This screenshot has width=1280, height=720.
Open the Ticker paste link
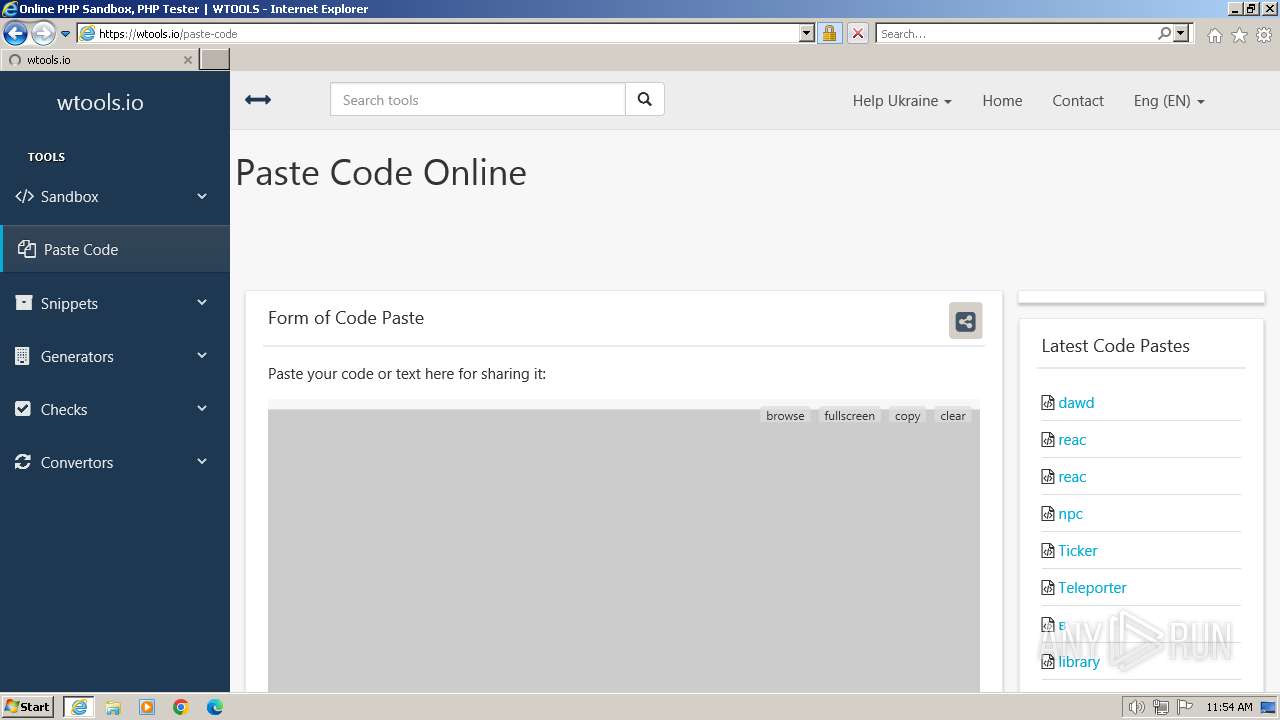[1078, 551]
